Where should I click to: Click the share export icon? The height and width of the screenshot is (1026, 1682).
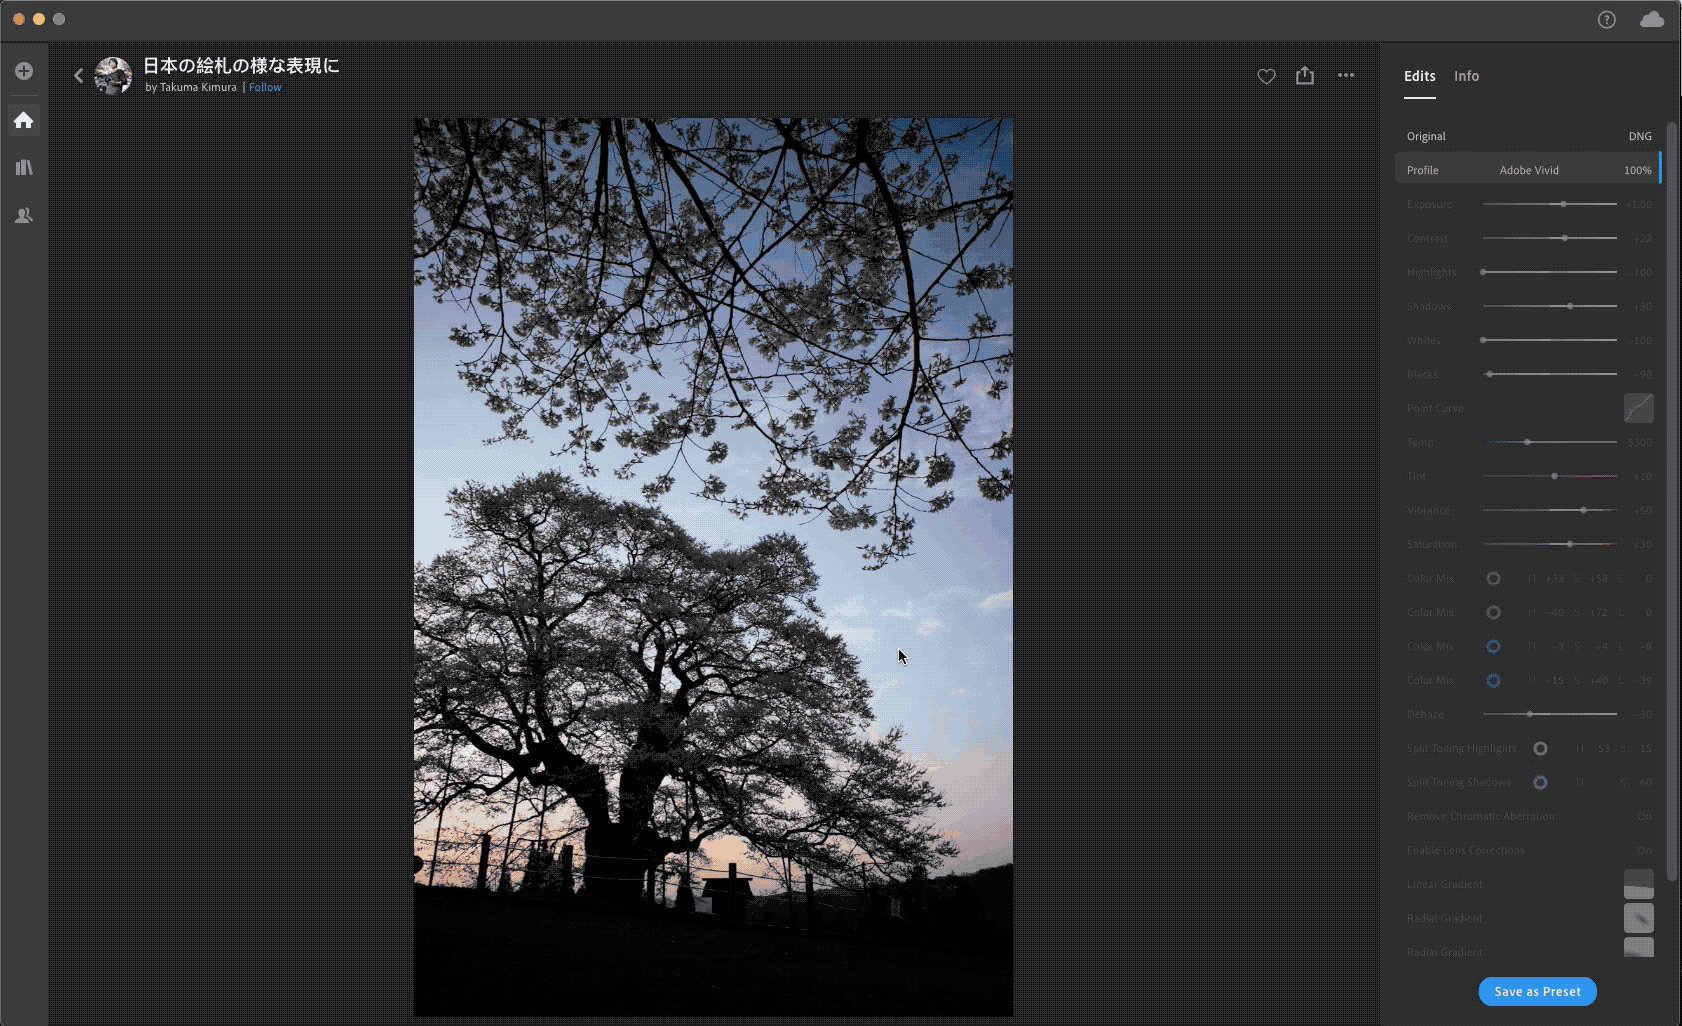coord(1305,76)
